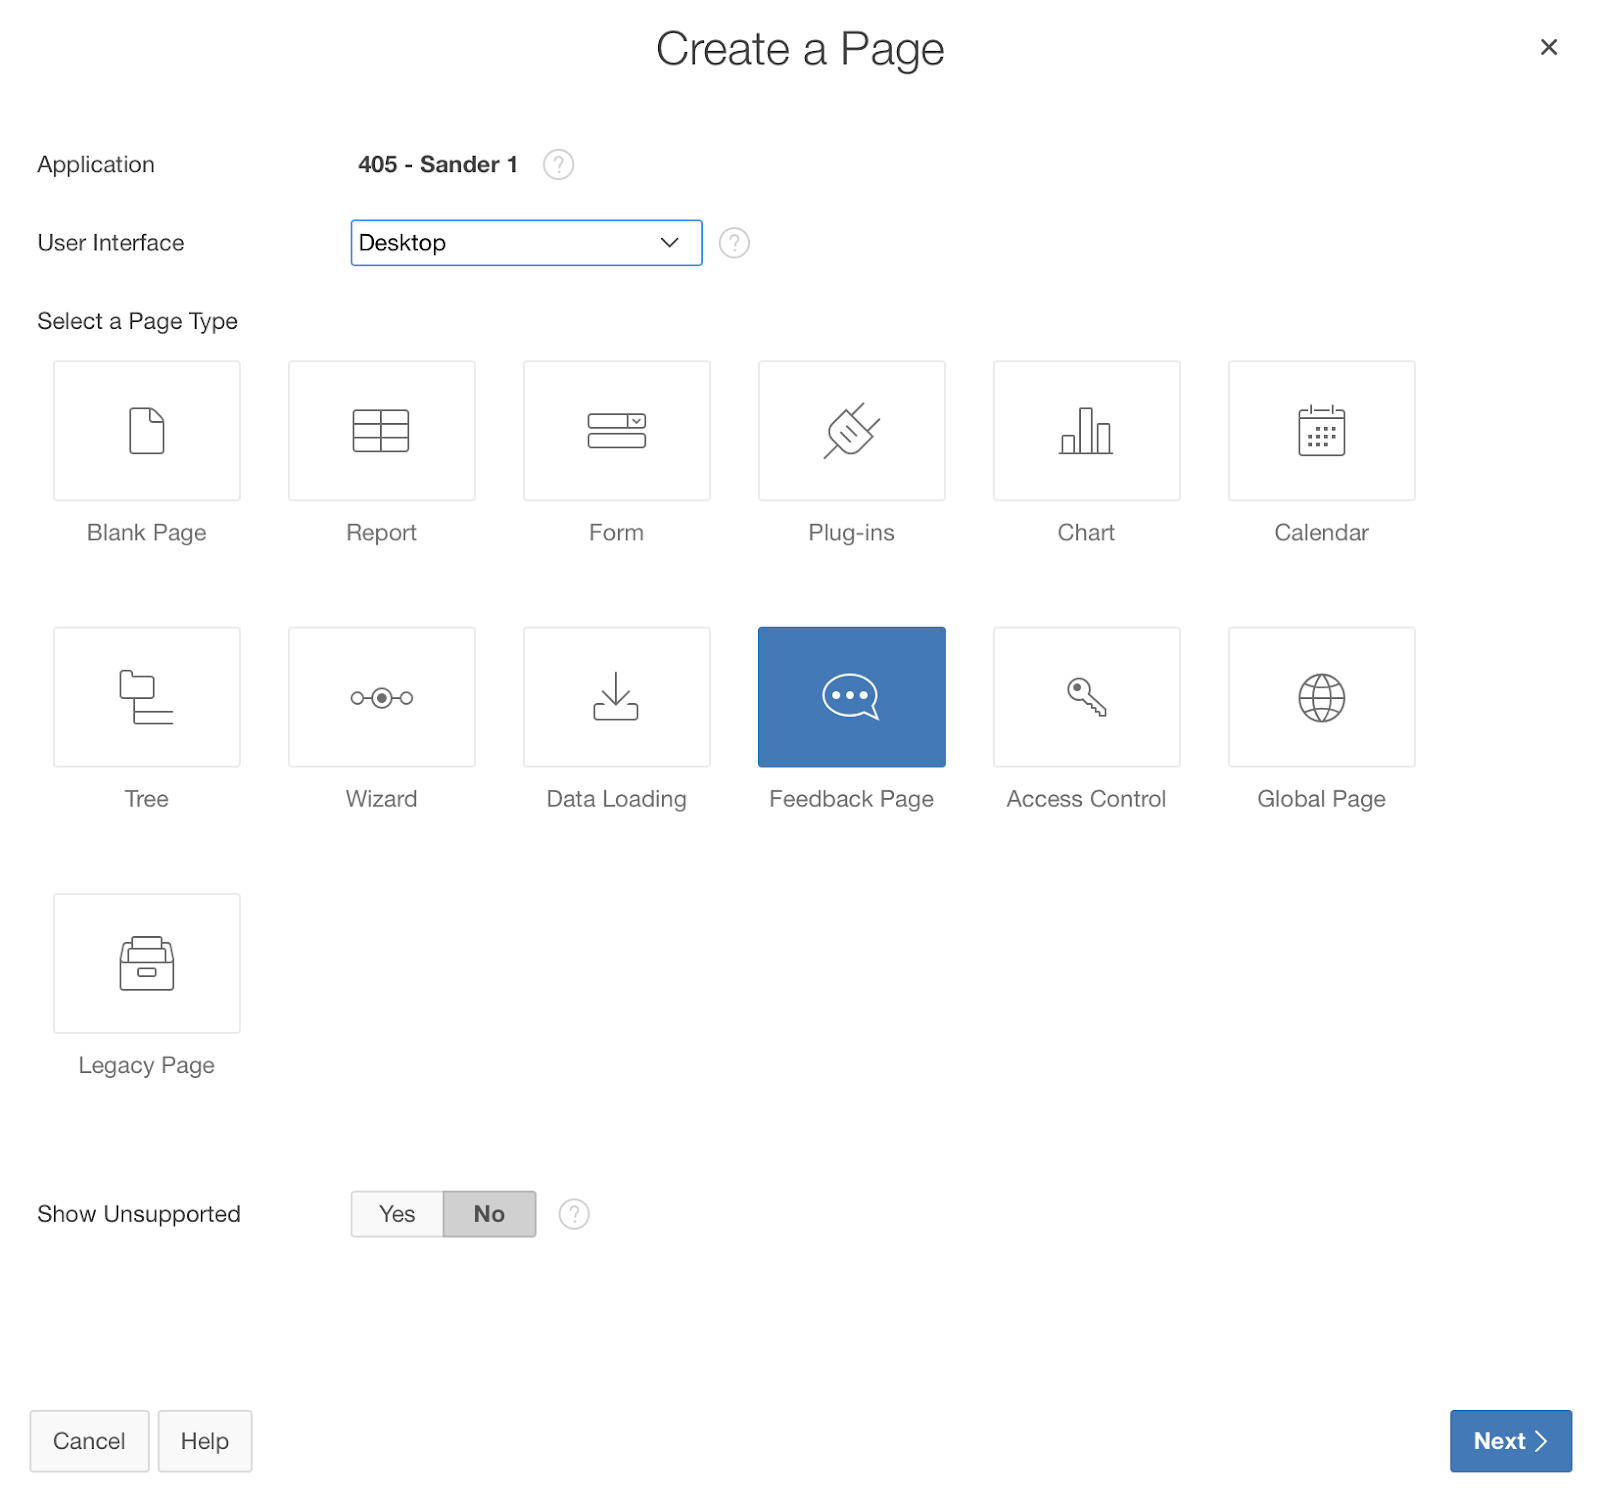Click the Help button
Image resolution: width=1600 pixels, height=1498 pixels.
[x=205, y=1441]
